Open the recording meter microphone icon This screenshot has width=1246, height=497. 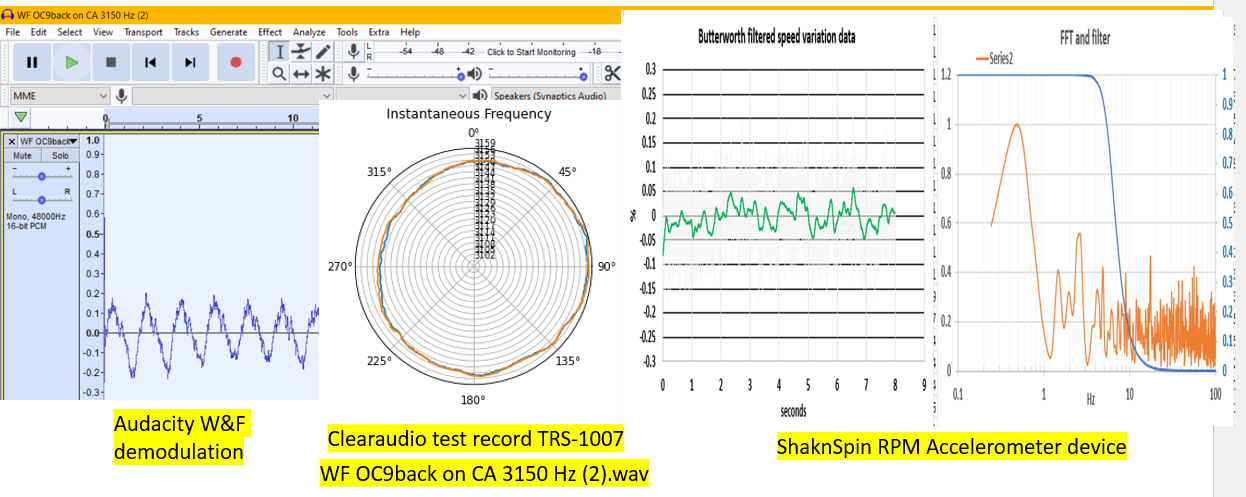tap(353, 51)
